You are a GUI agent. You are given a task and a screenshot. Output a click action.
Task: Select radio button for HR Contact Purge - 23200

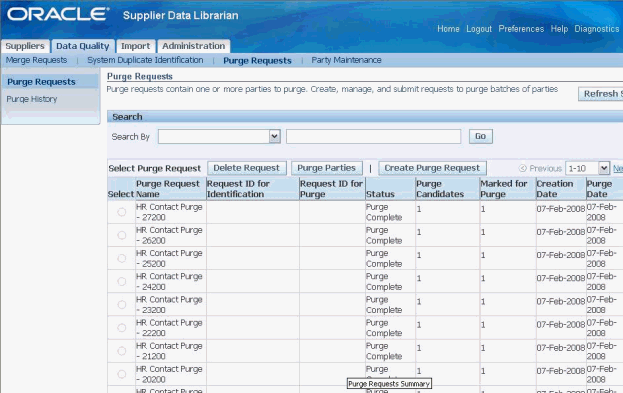122,304
